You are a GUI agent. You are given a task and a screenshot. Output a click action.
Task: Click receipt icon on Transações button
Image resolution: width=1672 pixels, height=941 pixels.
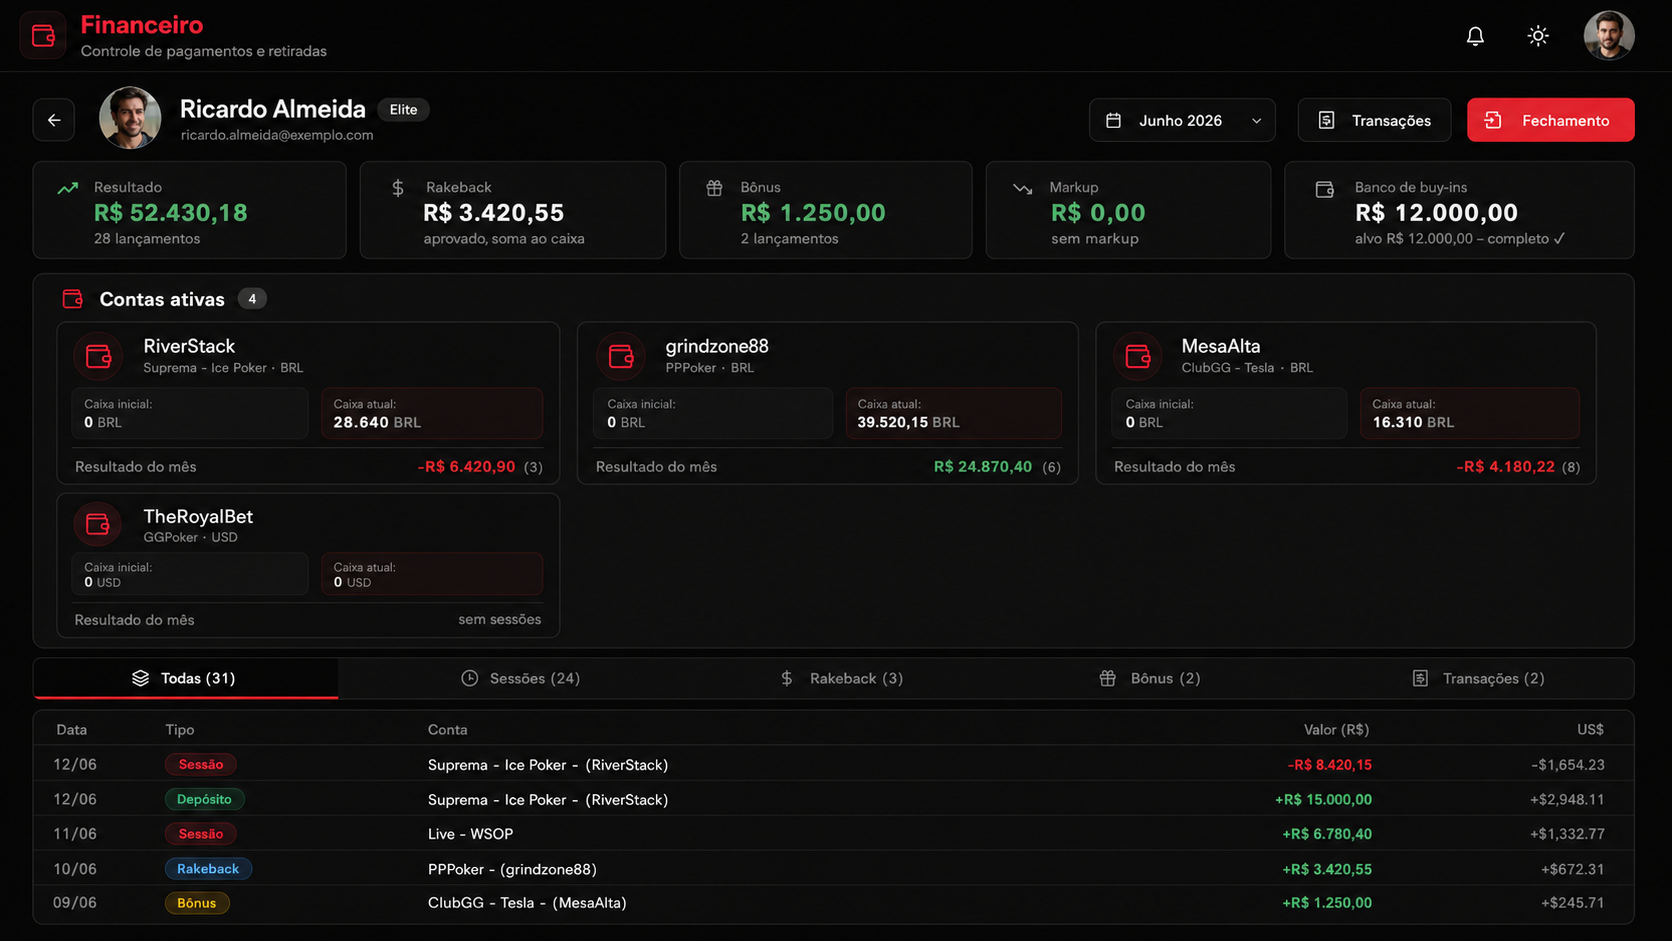coord(1326,120)
